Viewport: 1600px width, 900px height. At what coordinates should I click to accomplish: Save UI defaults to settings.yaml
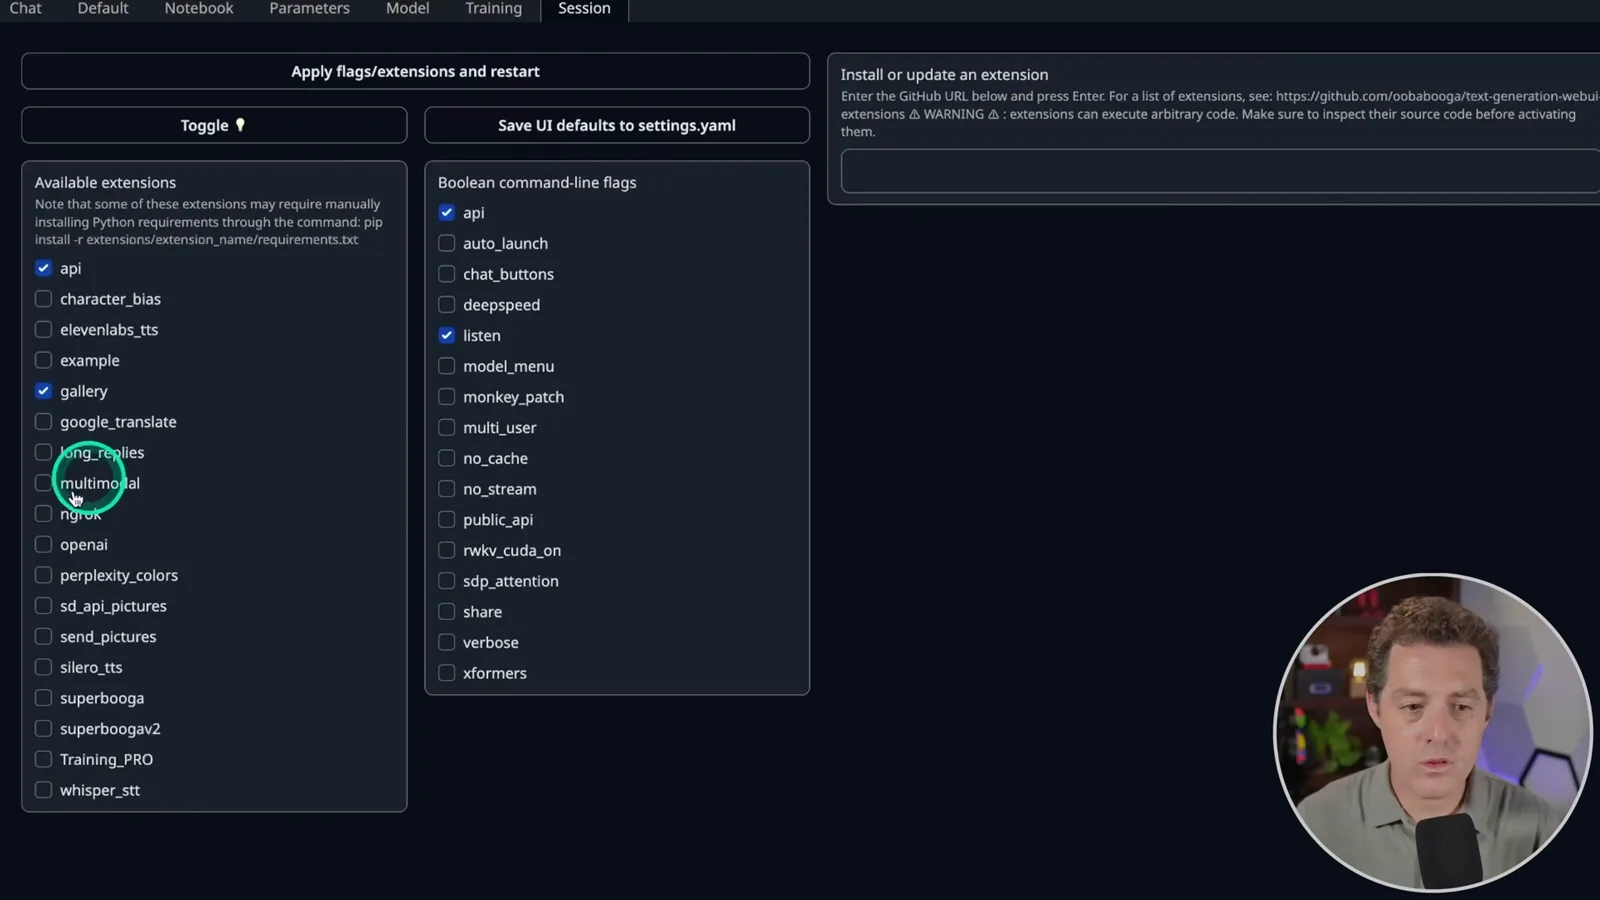[617, 125]
